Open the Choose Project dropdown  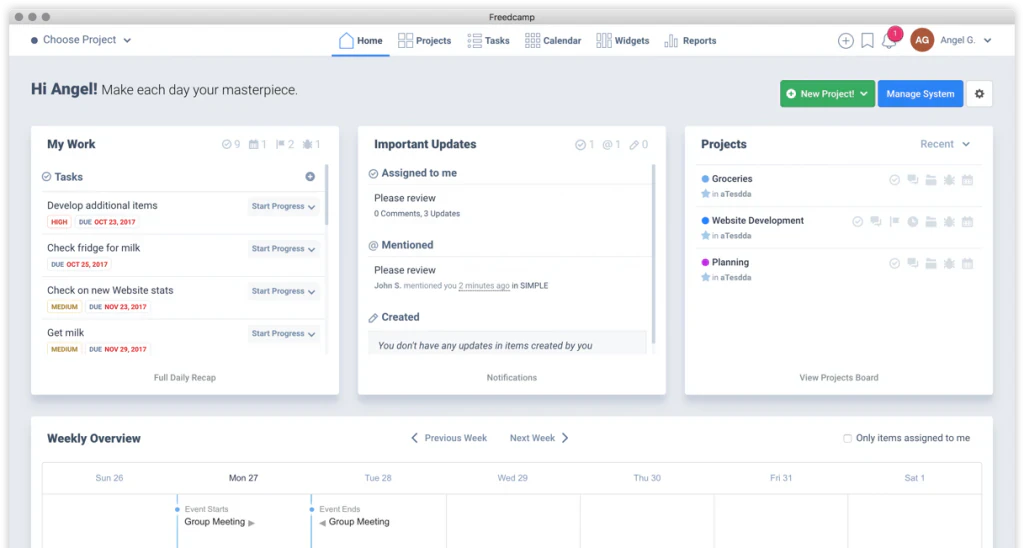click(81, 40)
